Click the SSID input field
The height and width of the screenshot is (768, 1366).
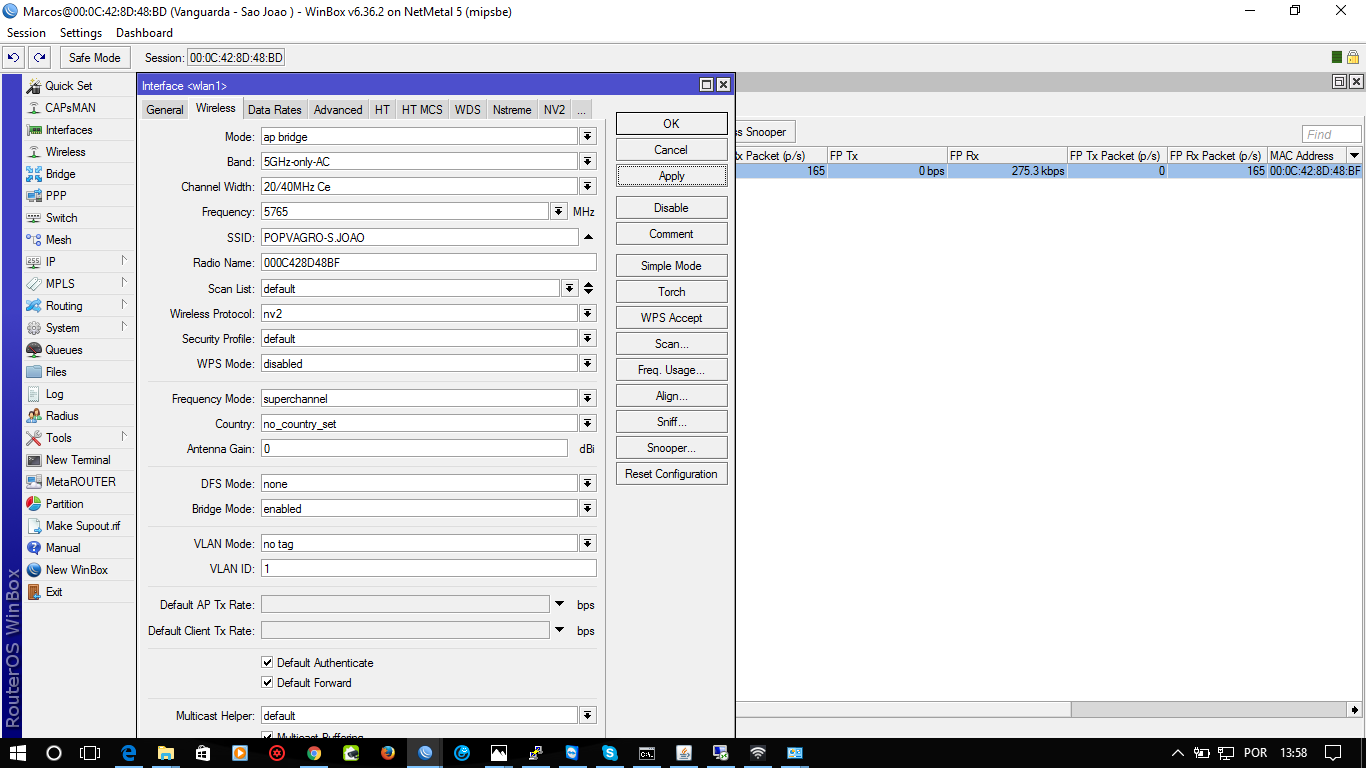click(x=419, y=237)
